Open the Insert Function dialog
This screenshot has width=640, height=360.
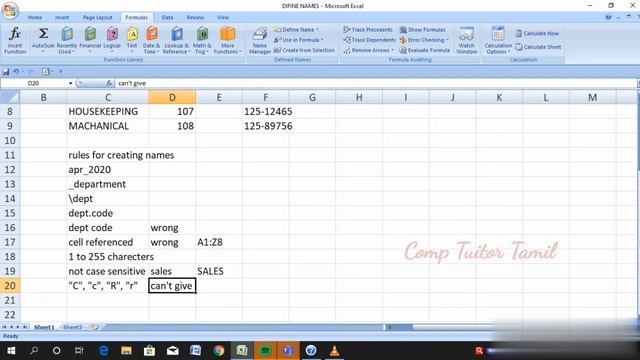(15, 40)
